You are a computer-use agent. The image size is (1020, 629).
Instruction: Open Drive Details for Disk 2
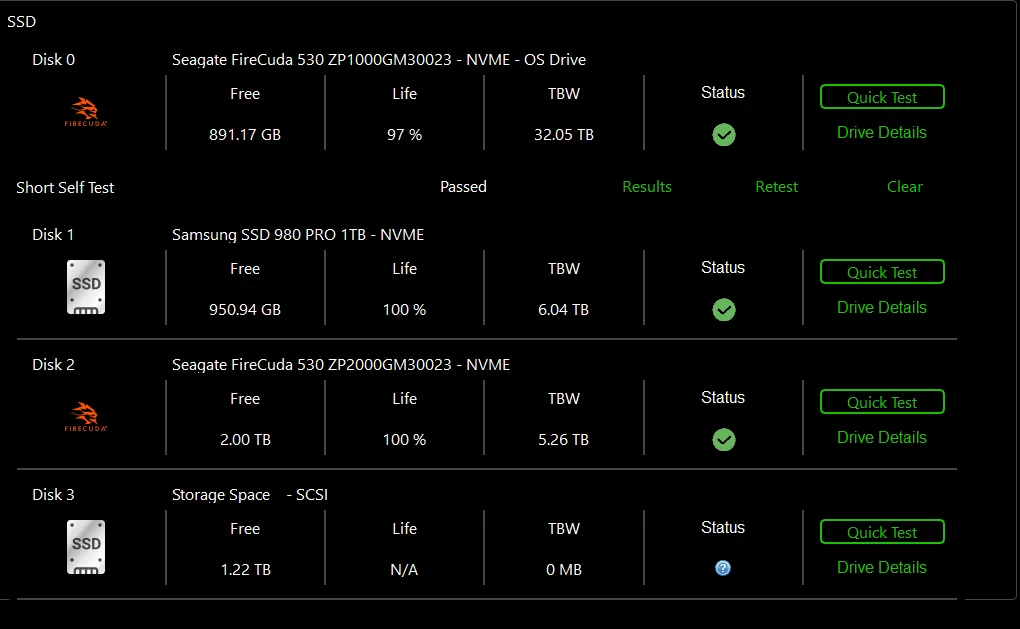coord(881,438)
